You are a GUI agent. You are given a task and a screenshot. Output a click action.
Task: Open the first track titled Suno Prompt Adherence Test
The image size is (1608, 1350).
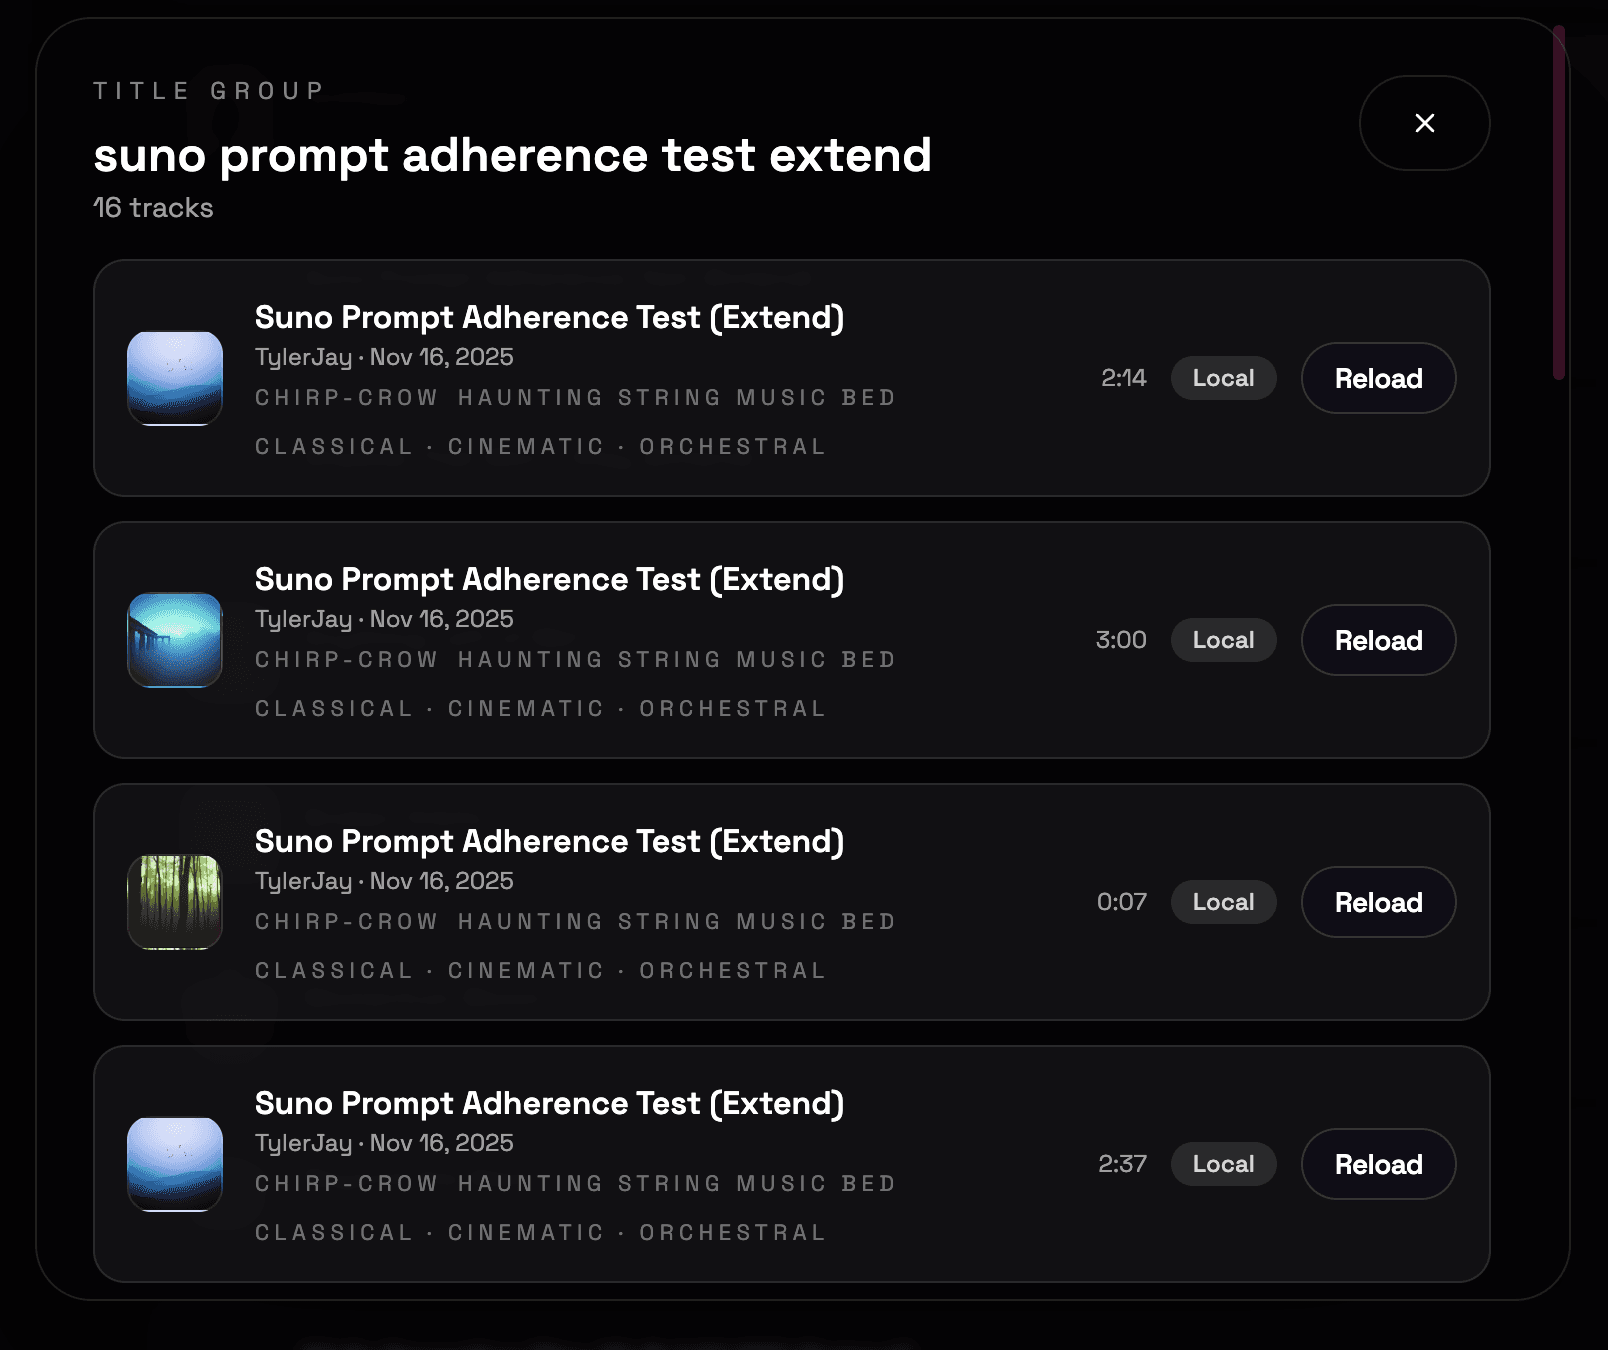click(x=549, y=317)
